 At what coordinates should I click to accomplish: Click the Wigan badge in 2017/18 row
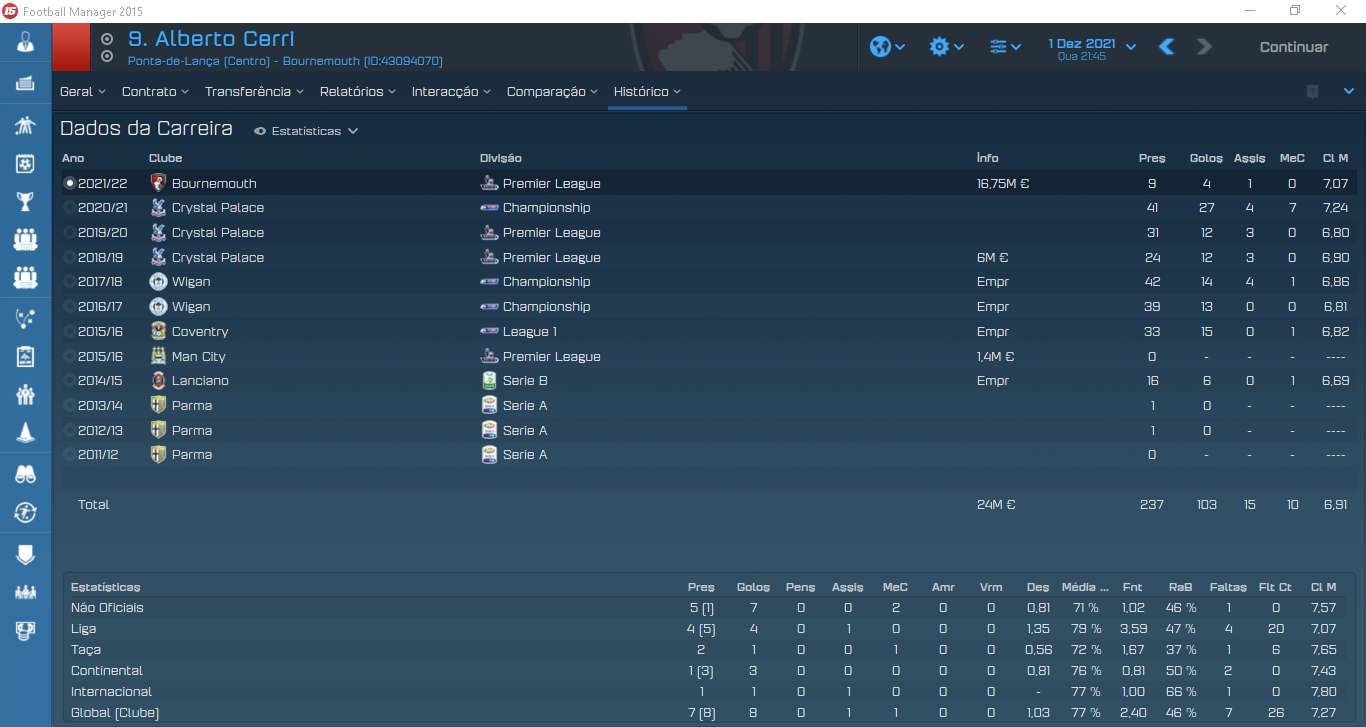tap(157, 282)
